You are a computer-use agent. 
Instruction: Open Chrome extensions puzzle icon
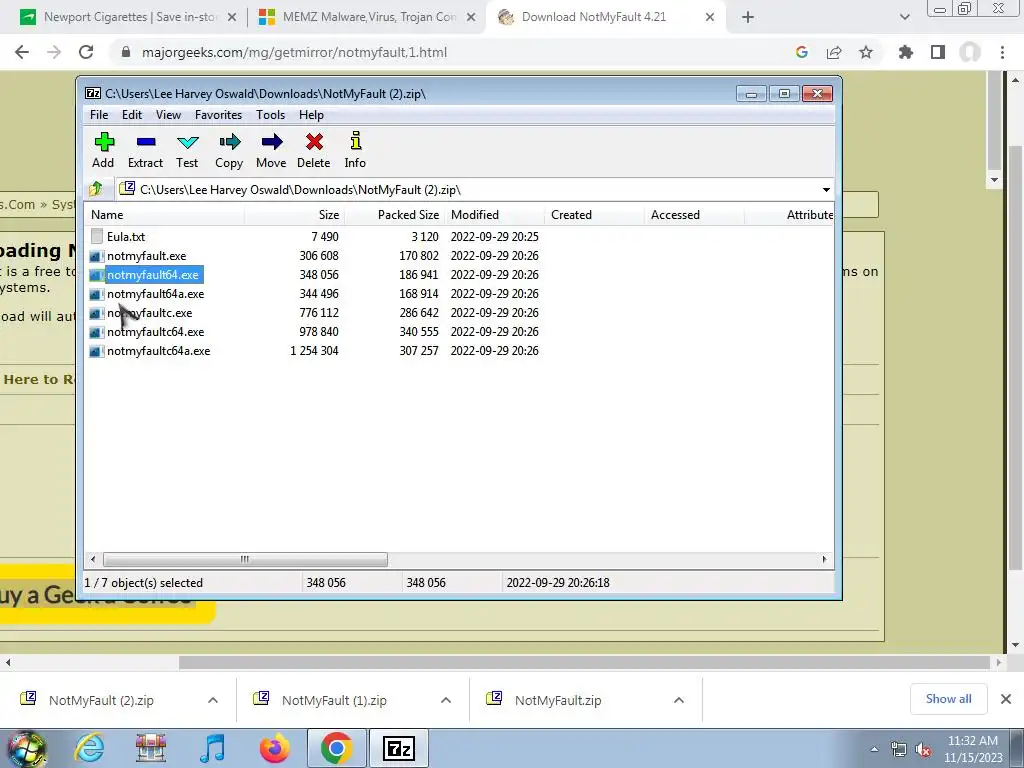click(906, 52)
